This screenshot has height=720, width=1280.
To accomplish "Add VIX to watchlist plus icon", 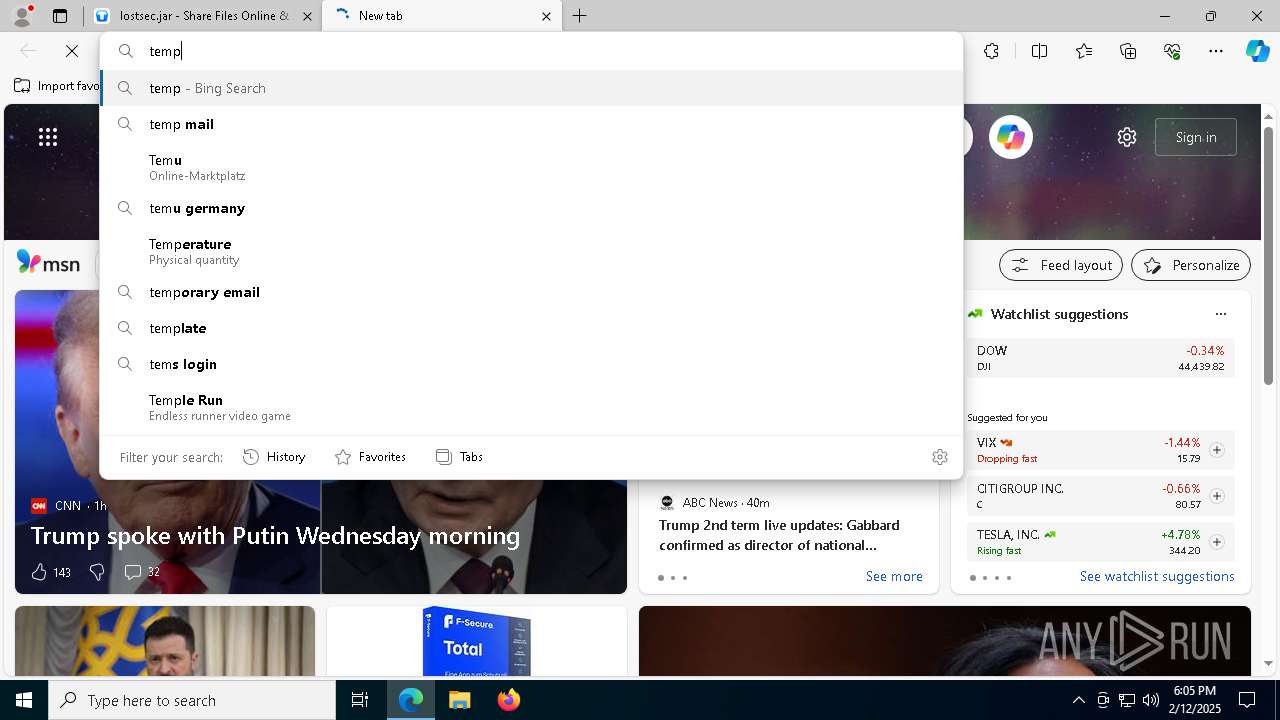I will click(x=1217, y=450).
